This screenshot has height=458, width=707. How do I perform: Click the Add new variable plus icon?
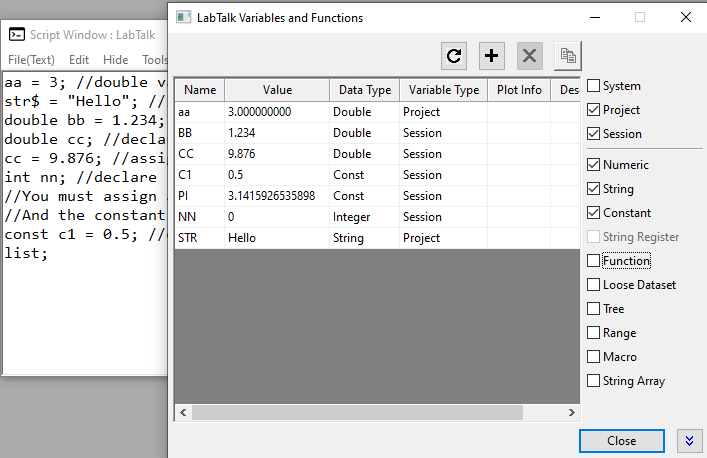coord(491,56)
